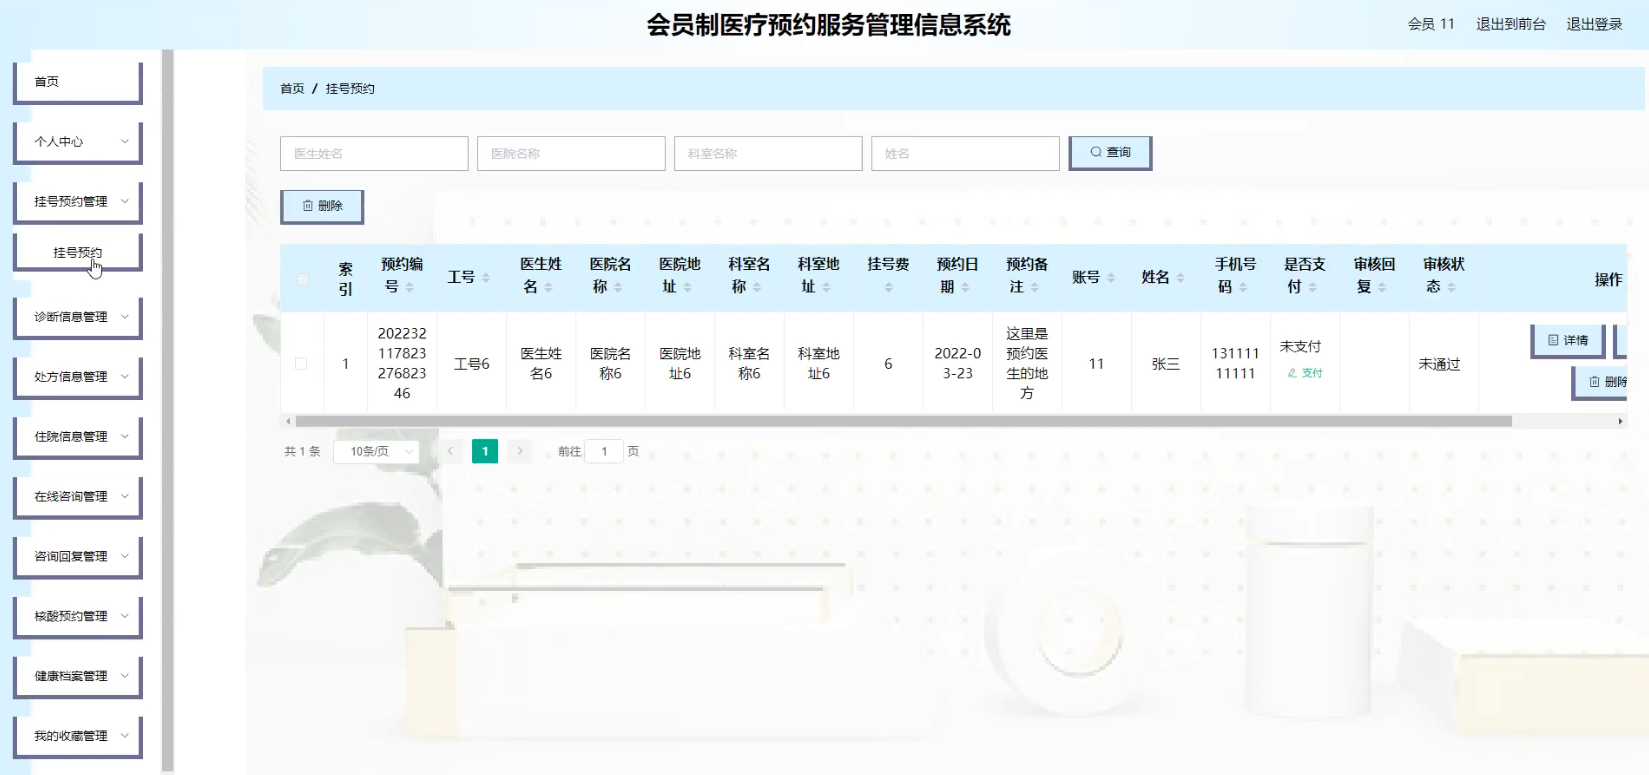
Task: Expand 咨询回复管理 menu
Action: pyautogui.click(x=78, y=557)
